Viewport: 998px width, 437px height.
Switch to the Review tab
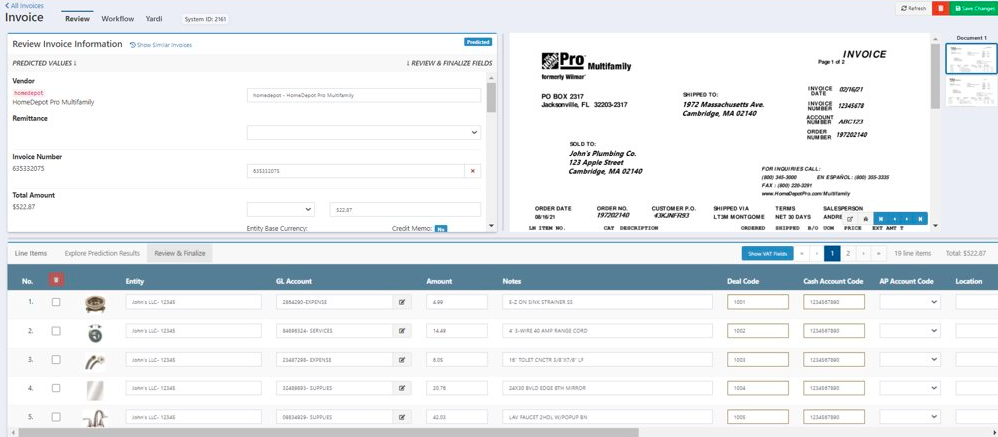click(x=78, y=18)
